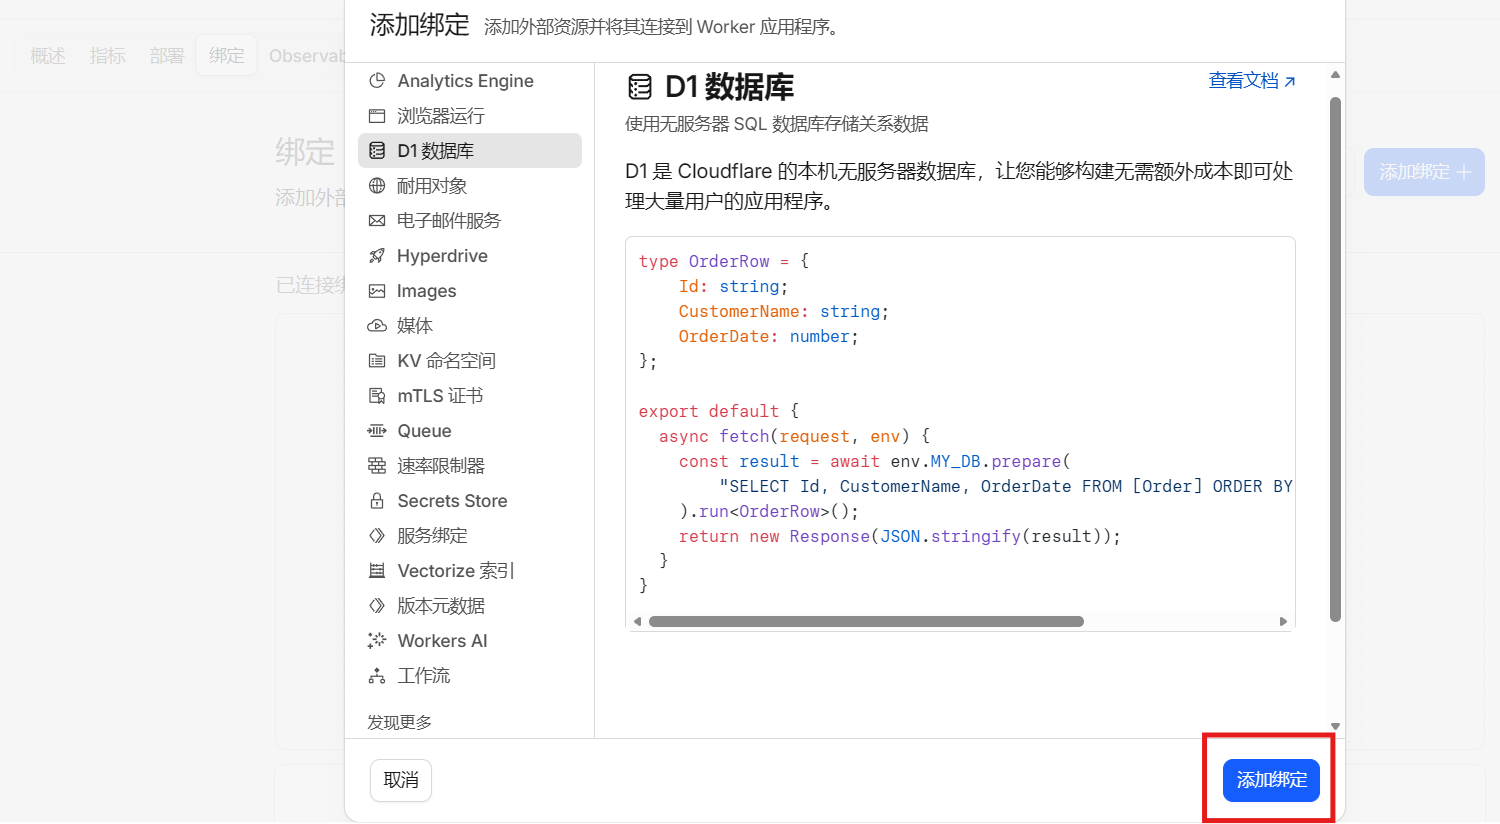Click the Vectorize 索引 icon
Screen dimensions: 1500x824
click(377, 571)
